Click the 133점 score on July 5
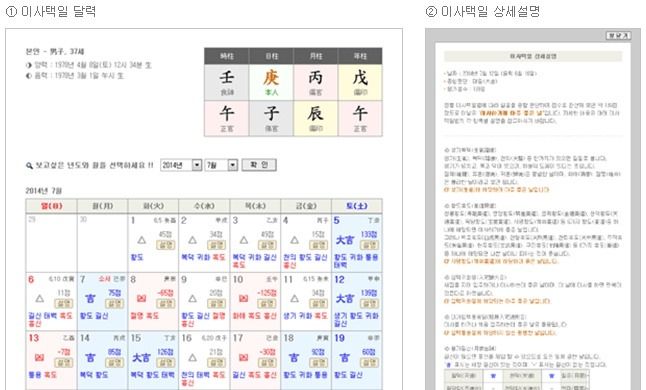The image size is (646, 390). point(369,234)
